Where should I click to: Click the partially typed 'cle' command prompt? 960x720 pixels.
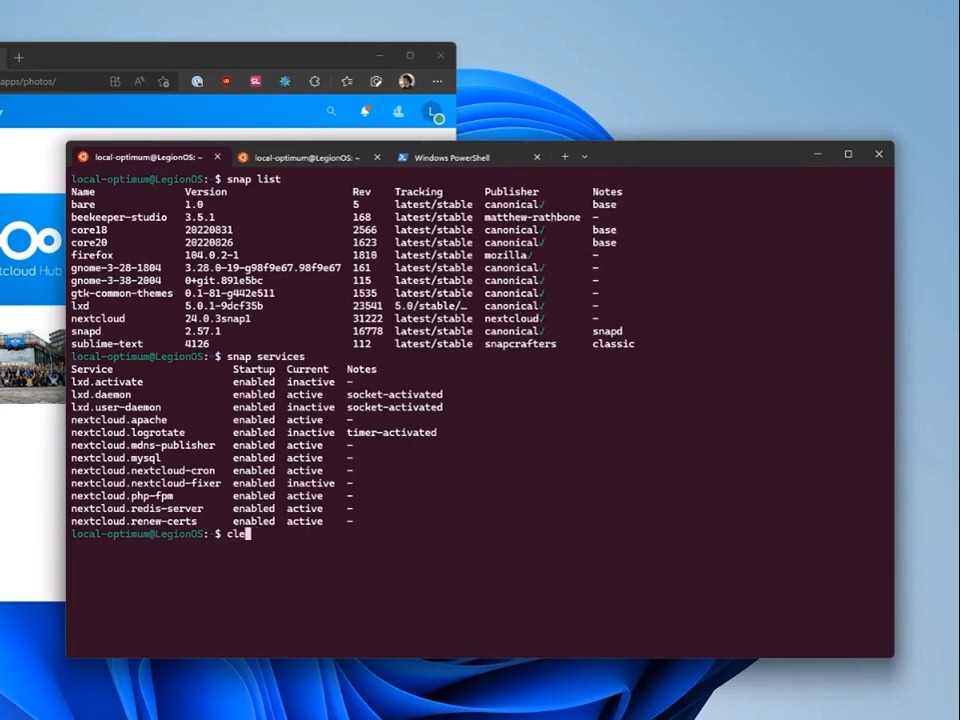(x=236, y=534)
